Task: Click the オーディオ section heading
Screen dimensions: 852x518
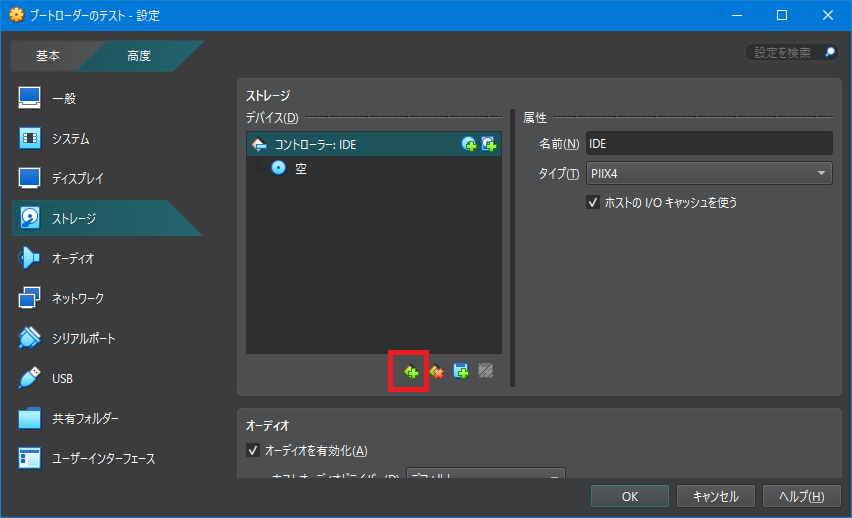Action: click(267, 426)
